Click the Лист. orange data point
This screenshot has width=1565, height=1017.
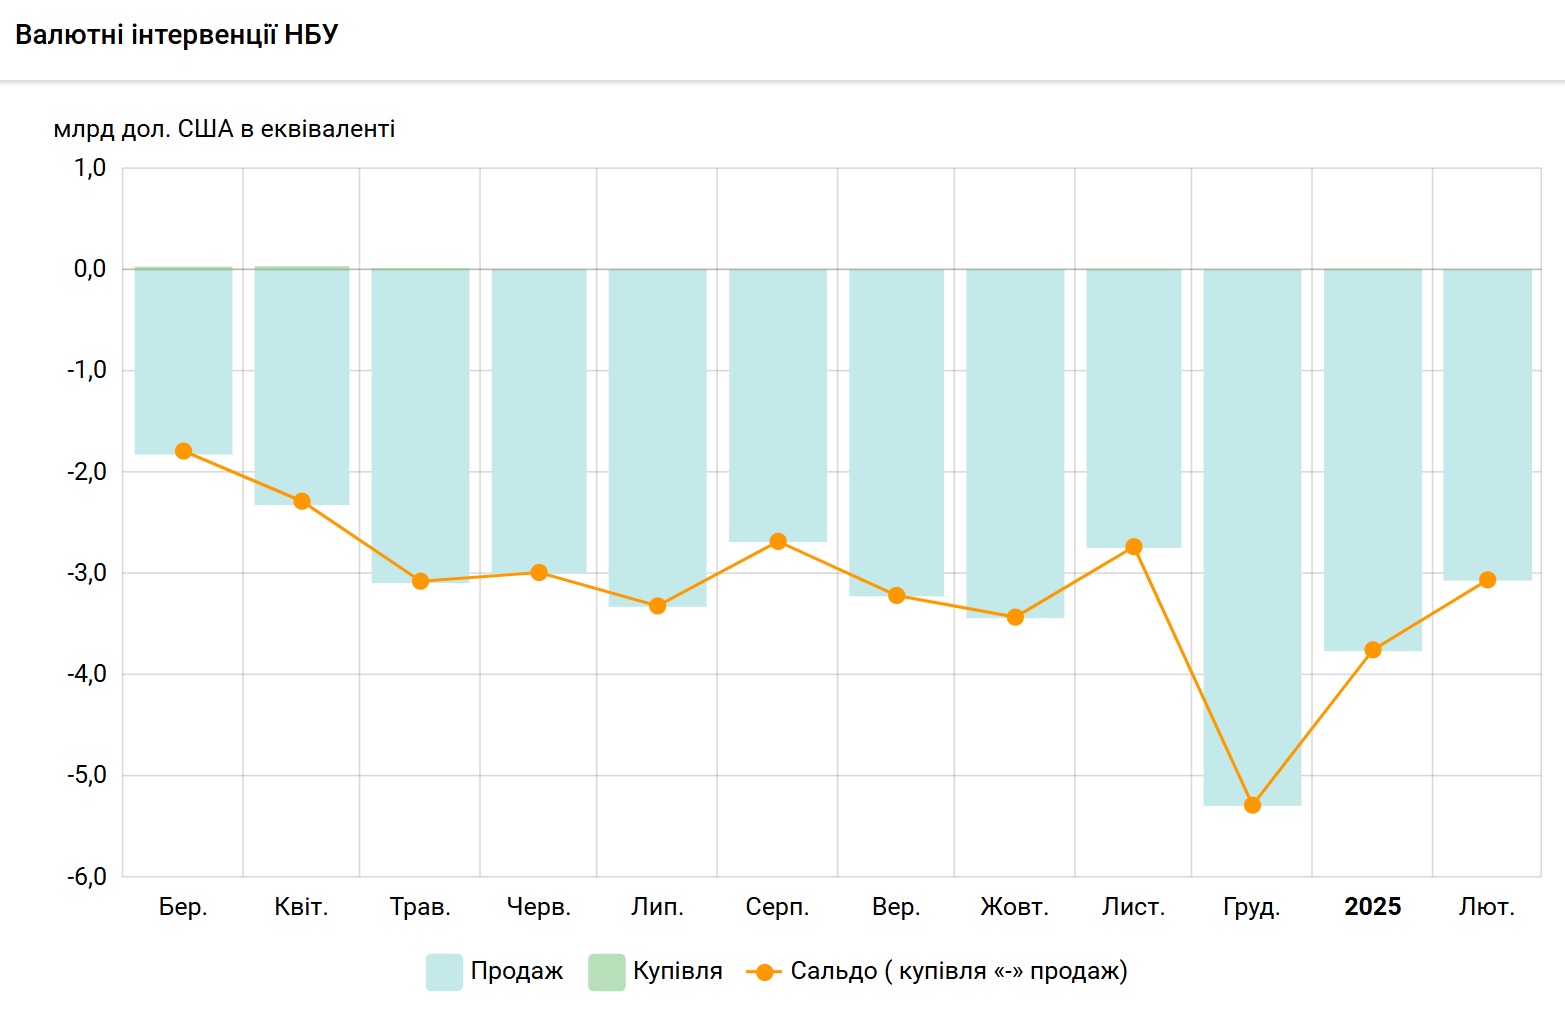[x=1133, y=547]
